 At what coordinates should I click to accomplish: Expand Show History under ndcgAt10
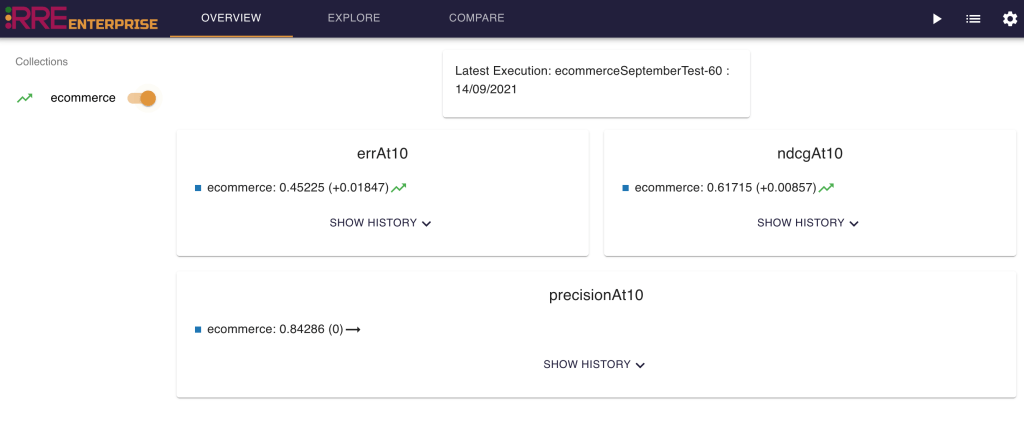[808, 223]
